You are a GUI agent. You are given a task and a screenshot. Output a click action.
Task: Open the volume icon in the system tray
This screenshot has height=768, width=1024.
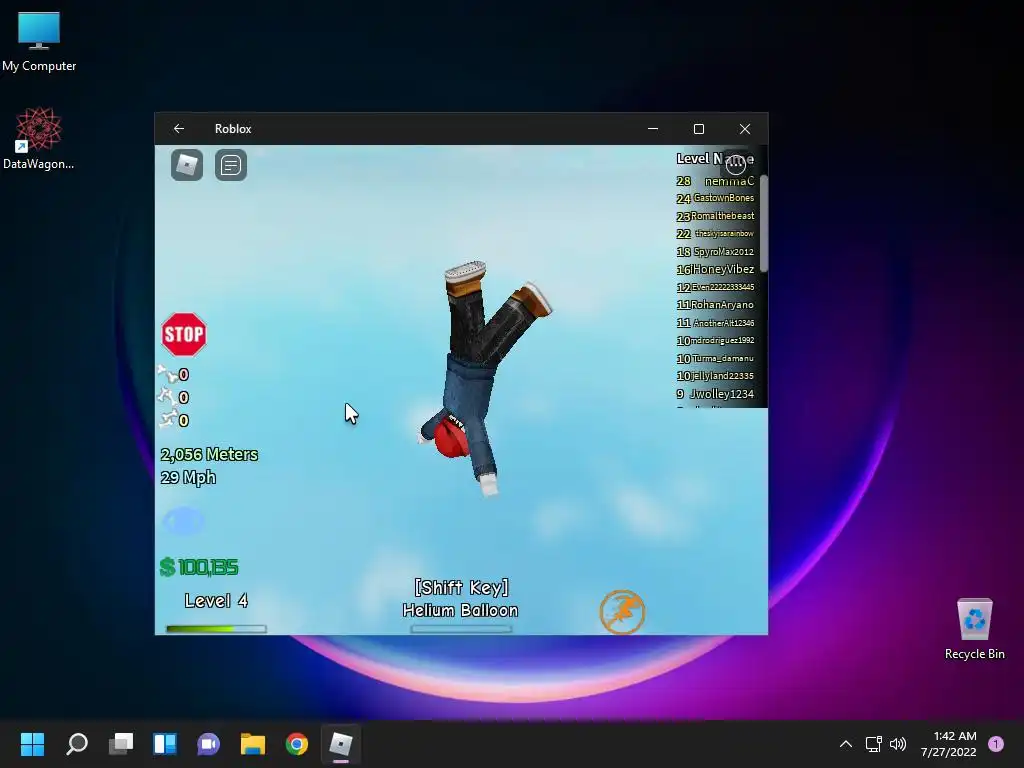point(898,744)
